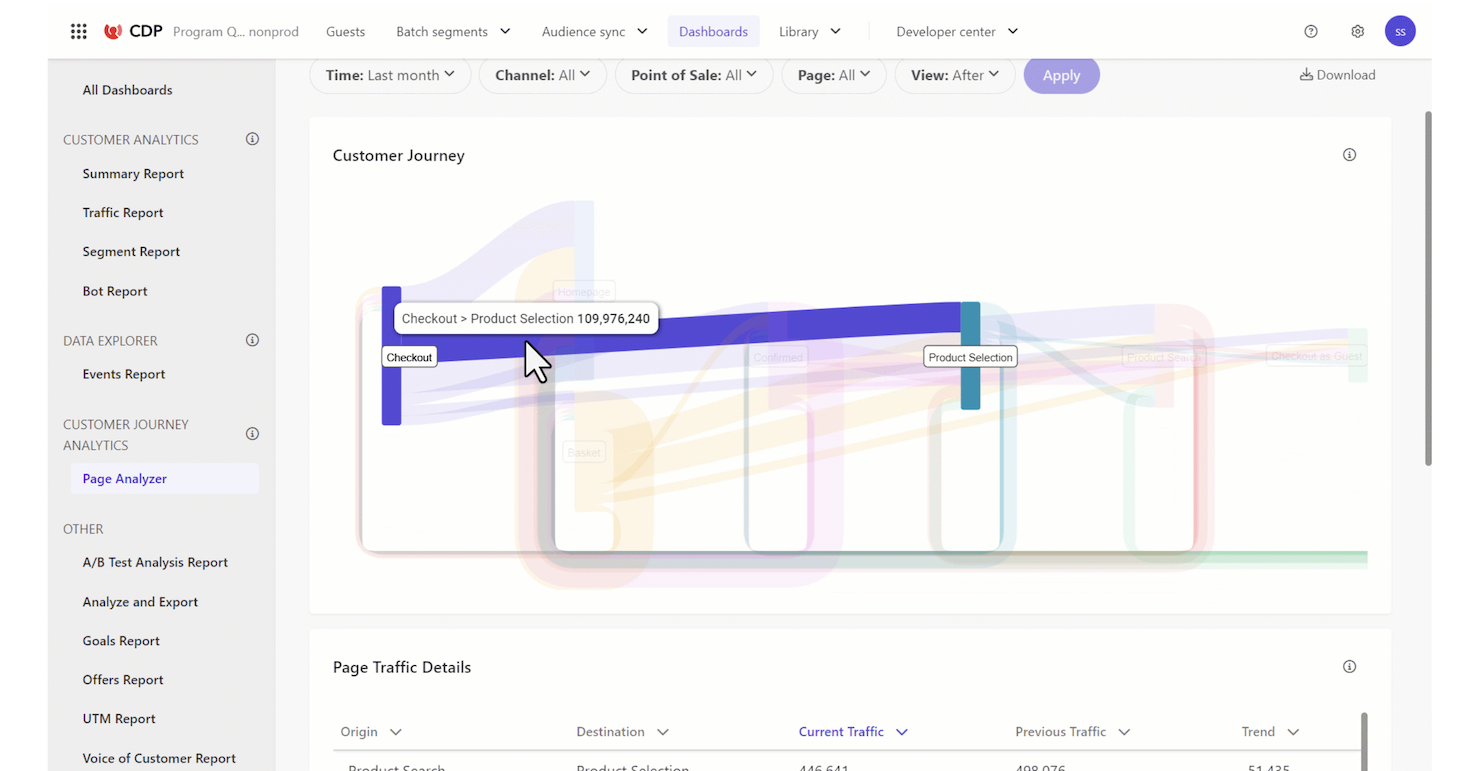This screenshot has width=1480, height=771.
Task: Open the help question-mark icon
Action: 1310,31
